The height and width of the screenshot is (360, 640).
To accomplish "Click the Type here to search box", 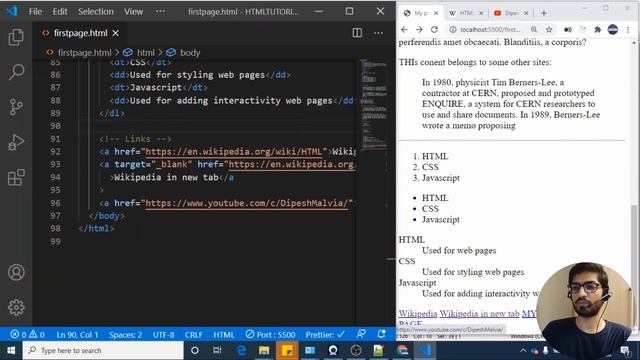I will (x=103, y=351).
